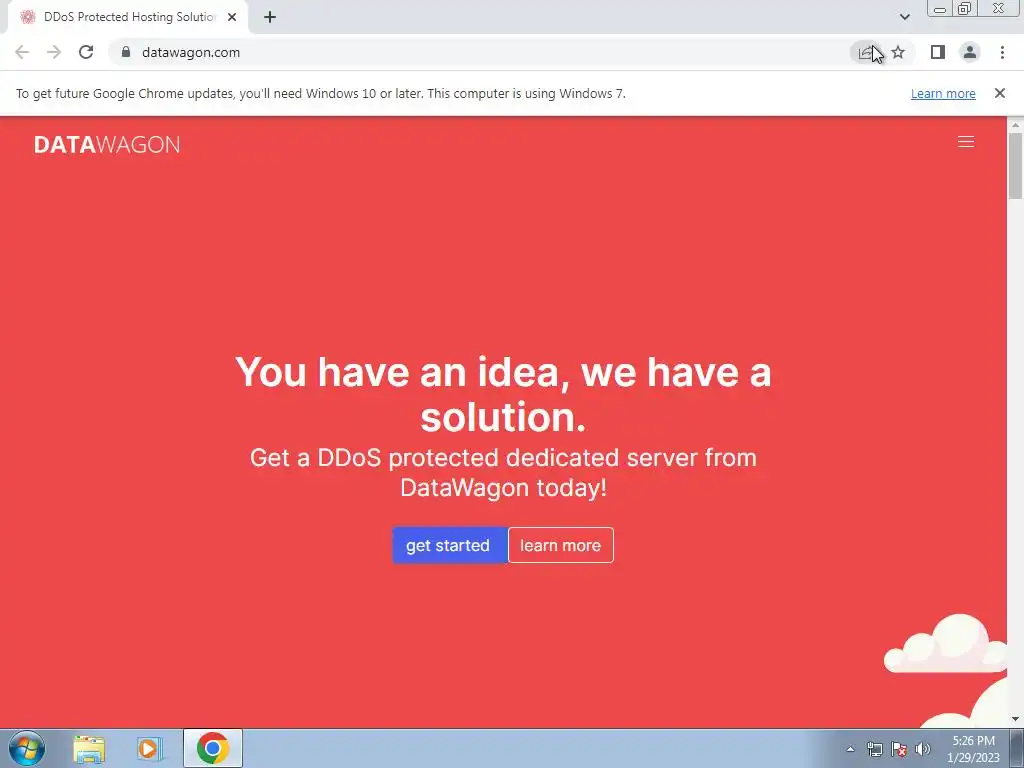1024x768 pixels.
Task: Click the heading "You have an idea, we have a solution."
Action: point(503,394)
